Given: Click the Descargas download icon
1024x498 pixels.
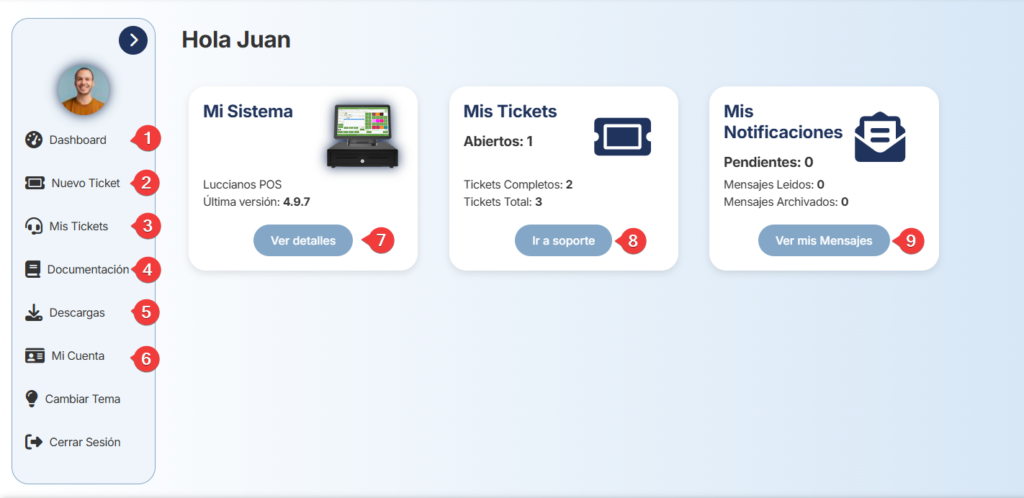Looking at the screenshot, I should (33, 313).
